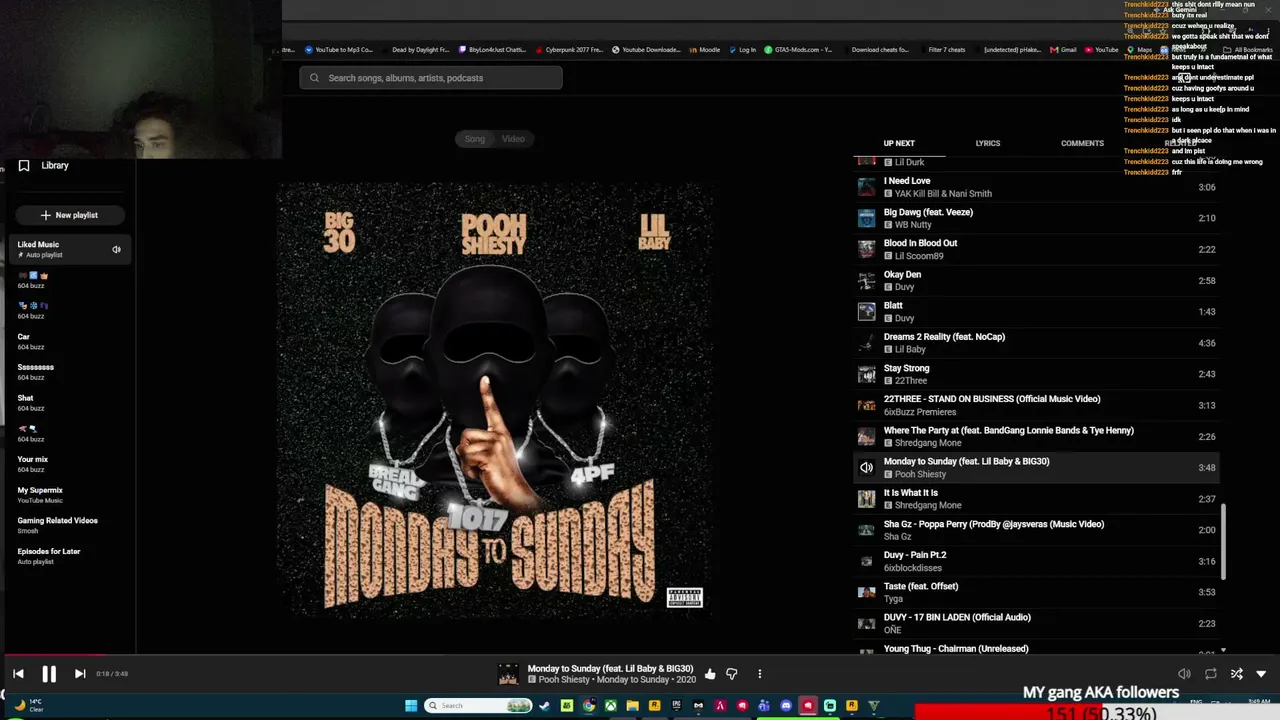Switch to Song mode
This screenshot has width=1280, height=720.
(475, 139)
